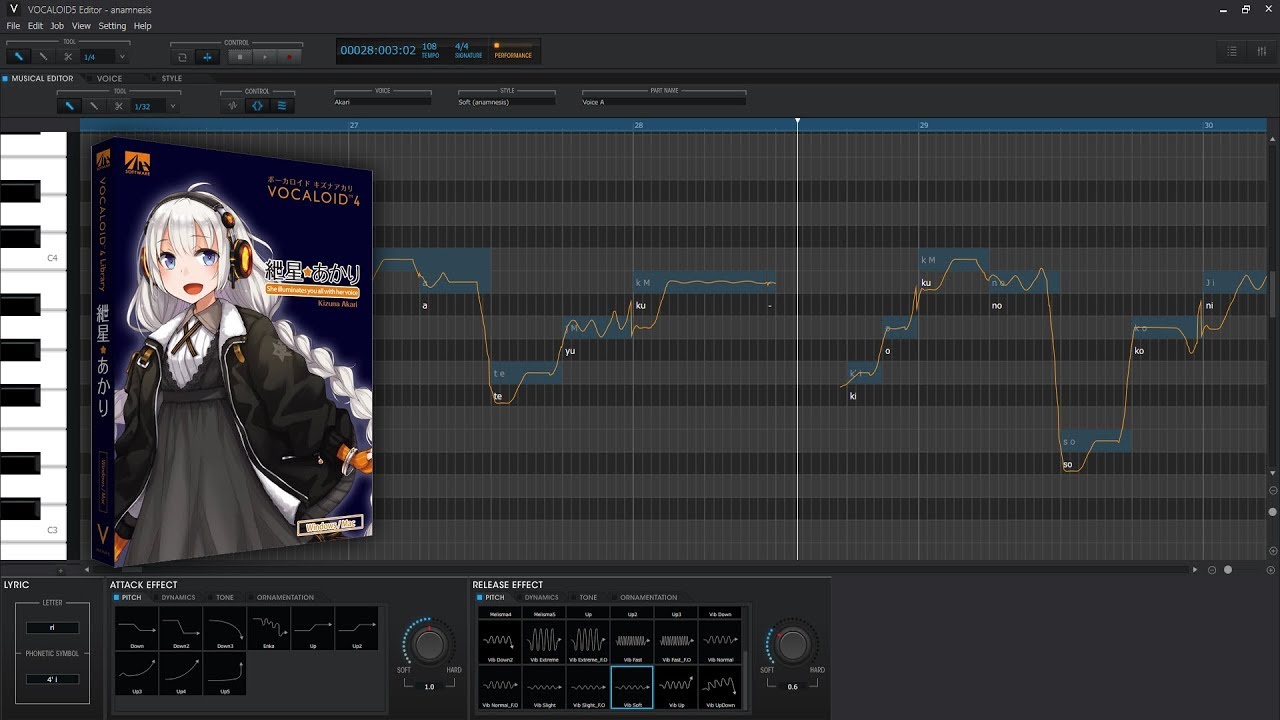
Task: Toggle the wavy lines icon in editor Control
Action: click(x=282, y=105)
